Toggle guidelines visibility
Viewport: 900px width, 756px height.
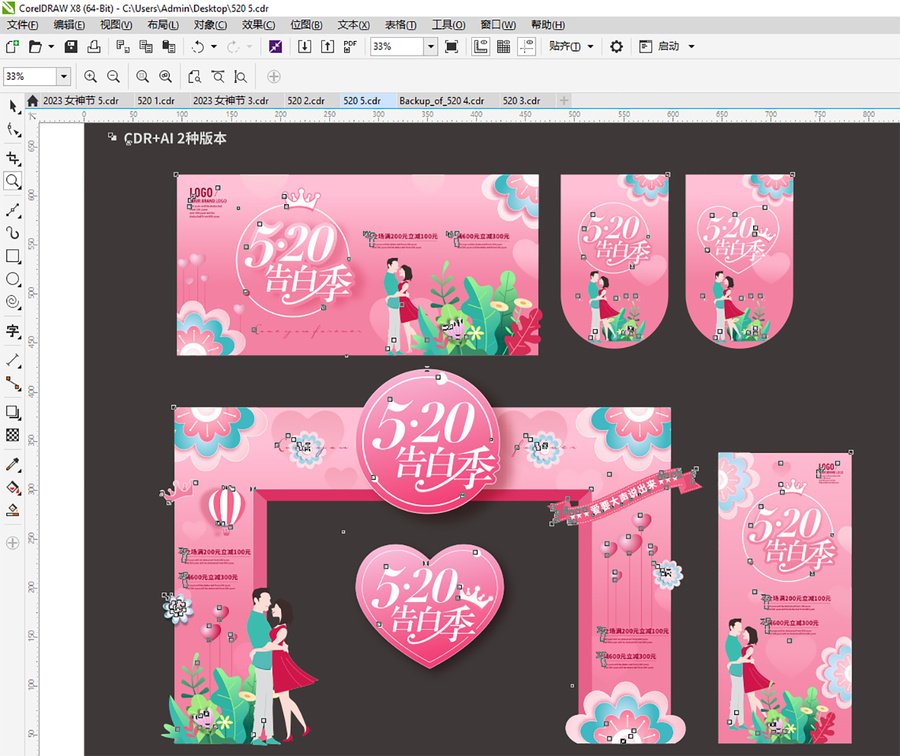(x=526, y=46)
